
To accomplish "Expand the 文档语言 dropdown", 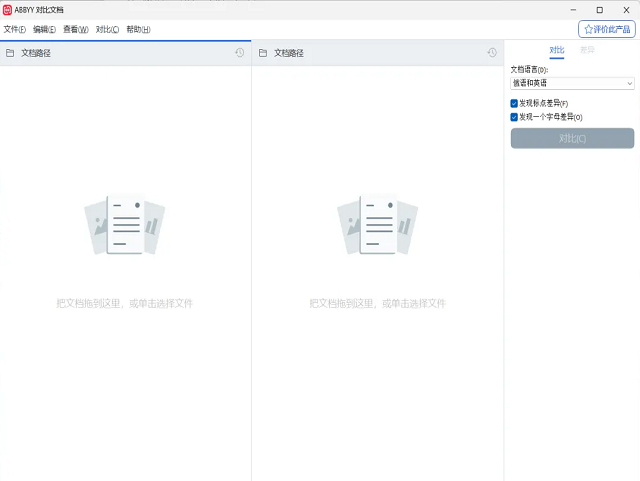I will (572, 83).
